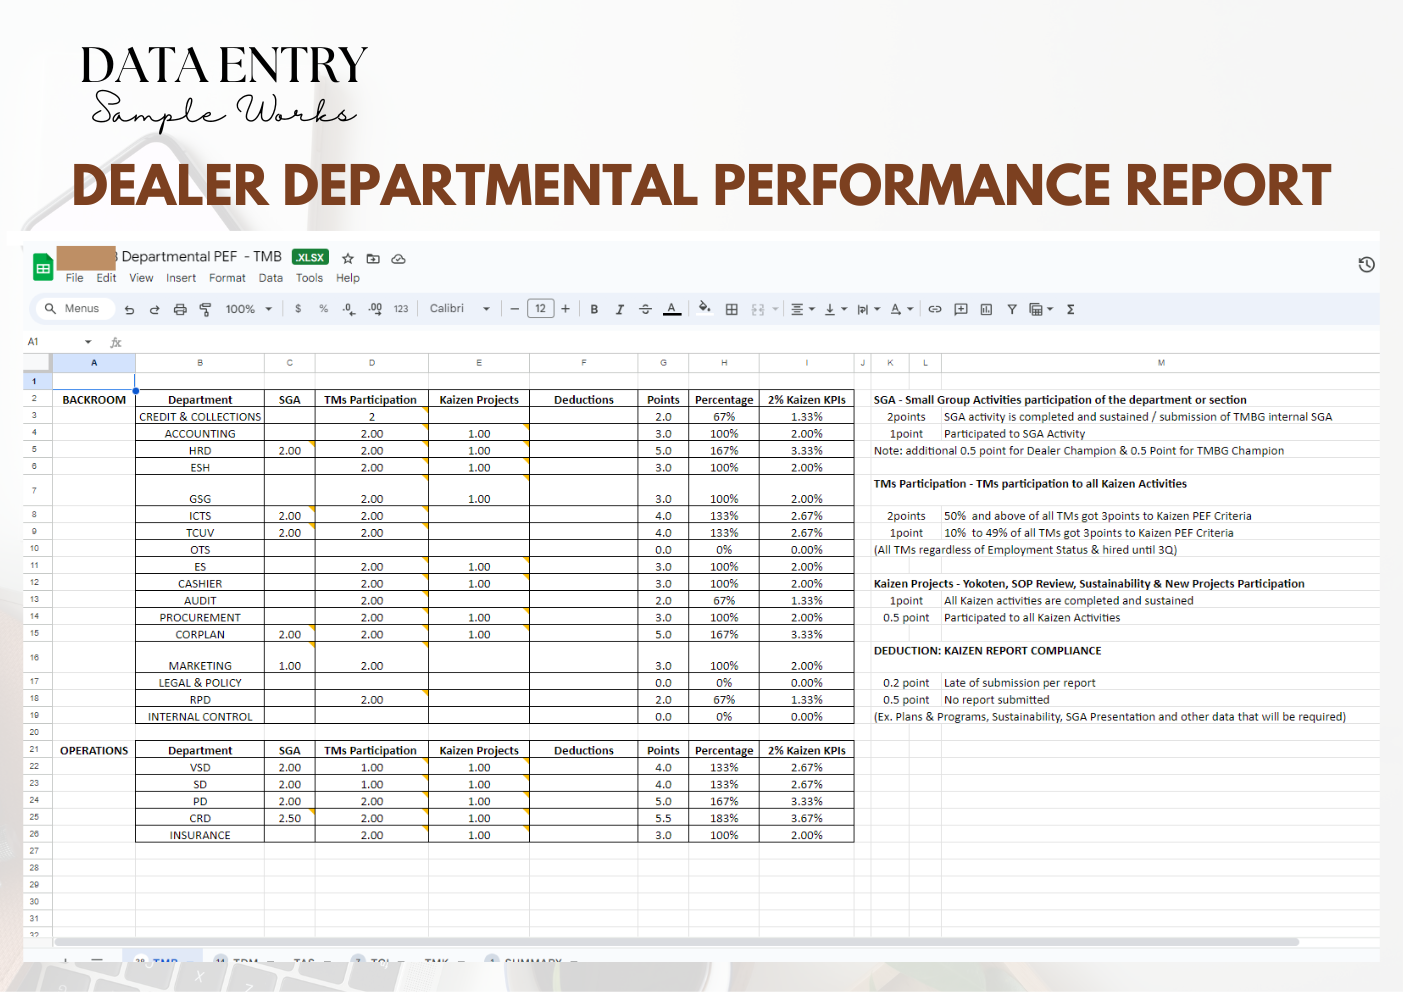
Task: Select column M header
Action: click(1160, 362)
